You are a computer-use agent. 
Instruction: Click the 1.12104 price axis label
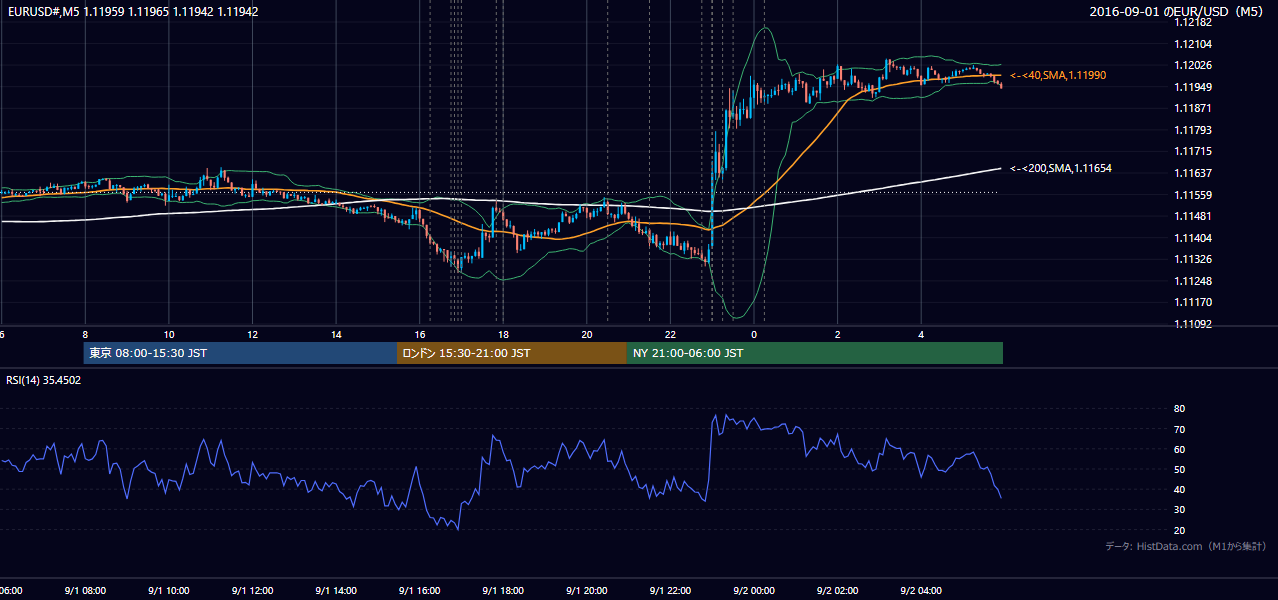click(x=1193, y=44)
